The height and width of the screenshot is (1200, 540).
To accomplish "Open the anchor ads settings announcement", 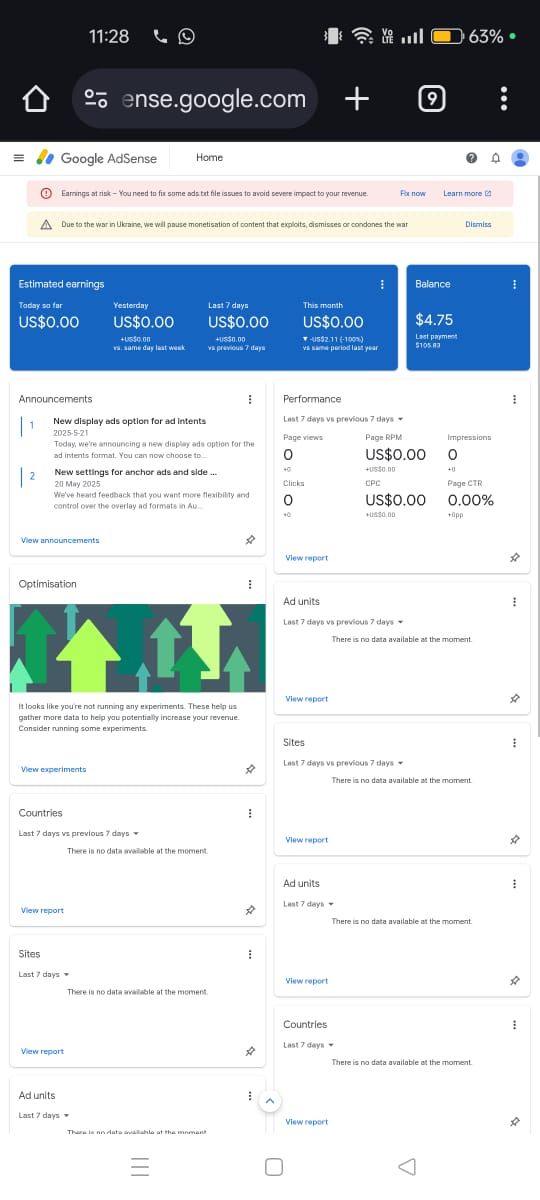I will coord(135,472).
